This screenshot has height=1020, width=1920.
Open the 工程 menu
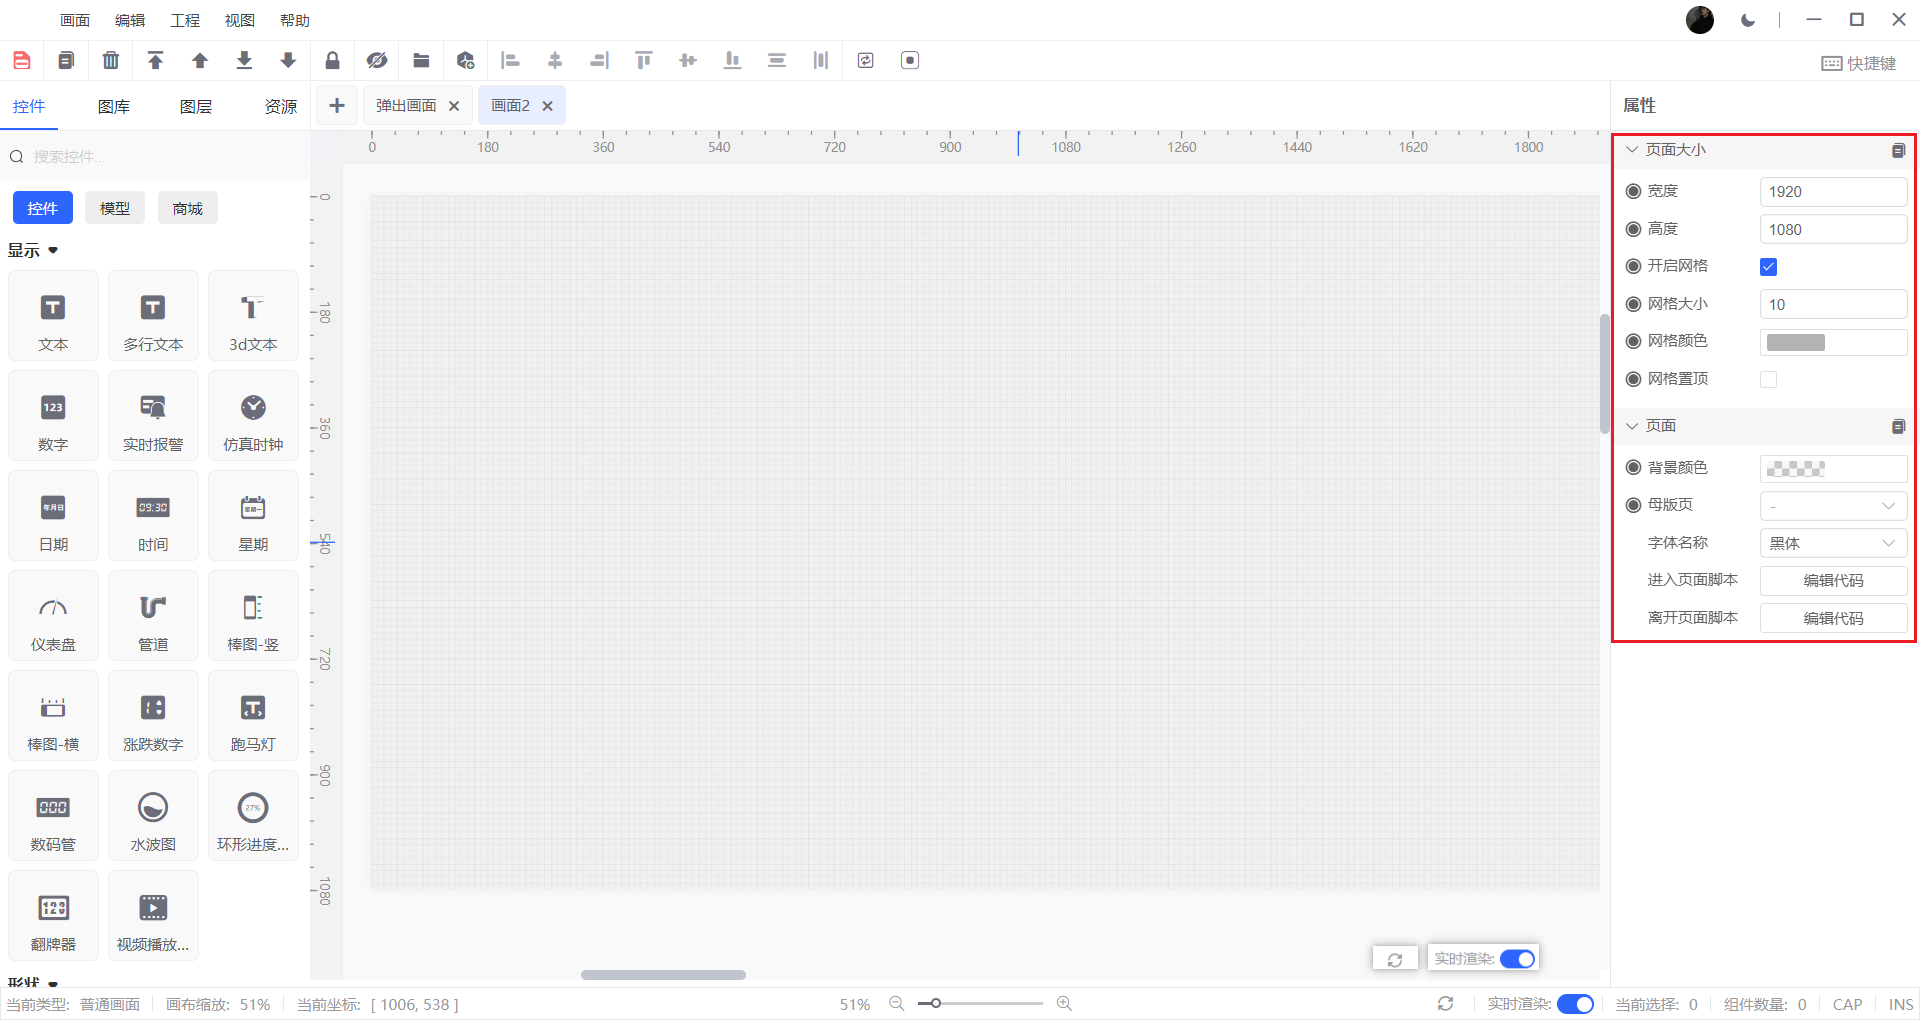pos(185,20)
